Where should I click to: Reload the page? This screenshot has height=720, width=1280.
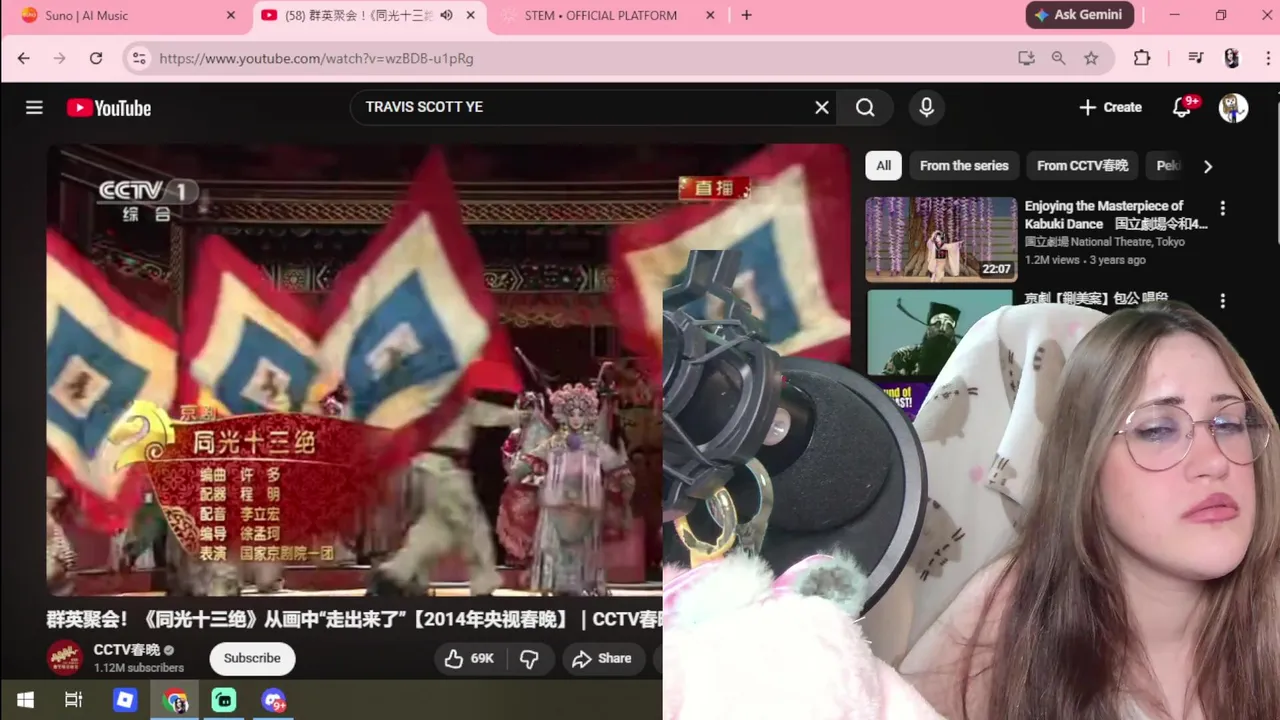point(96,58)
